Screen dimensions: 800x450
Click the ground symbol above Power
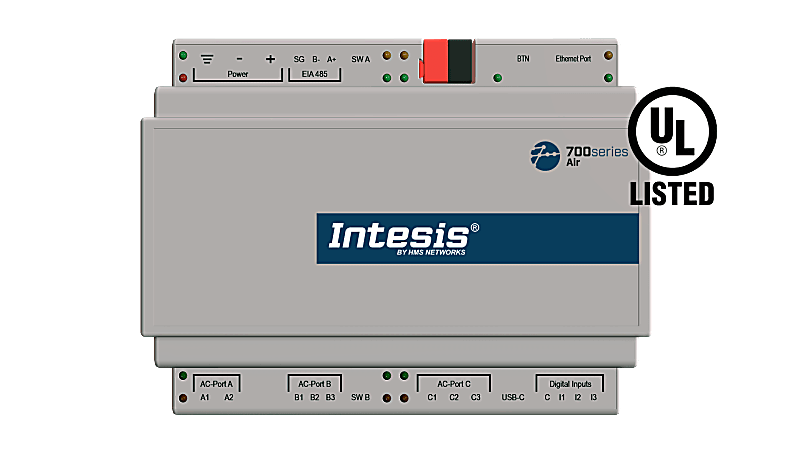click(x=207, y=60)
